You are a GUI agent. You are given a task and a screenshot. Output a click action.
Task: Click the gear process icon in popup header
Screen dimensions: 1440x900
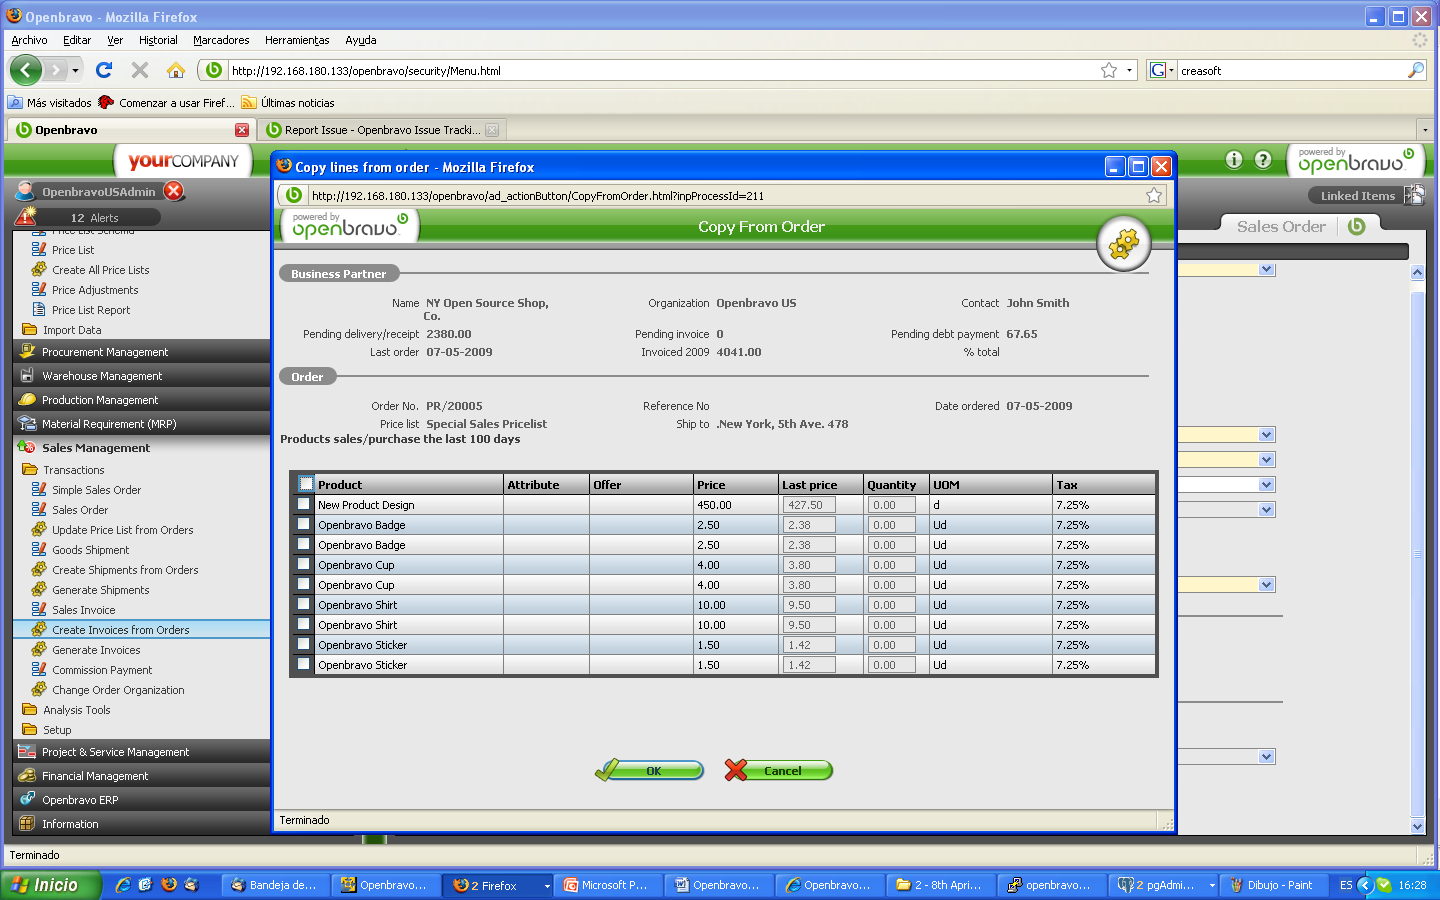point(1123,243)
